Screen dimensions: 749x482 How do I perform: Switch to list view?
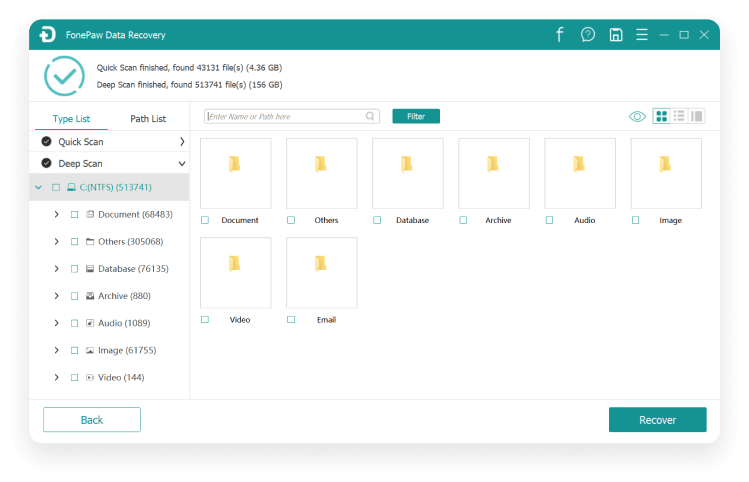point(679,116)
